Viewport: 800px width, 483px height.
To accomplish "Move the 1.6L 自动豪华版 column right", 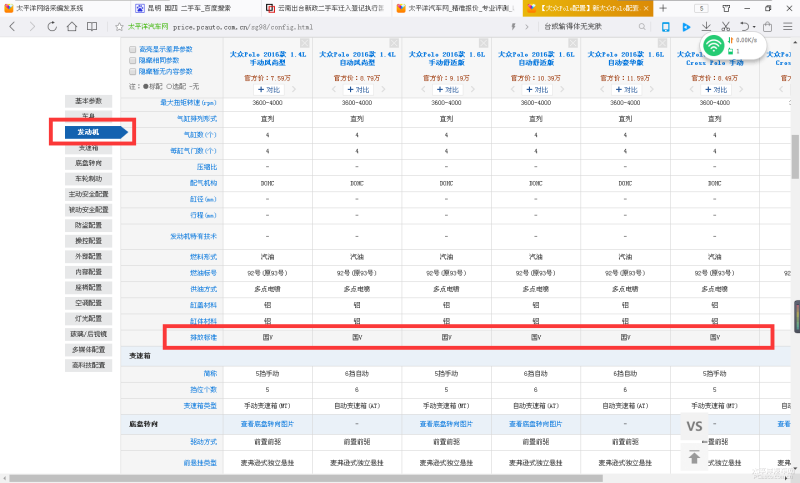I will click(652, 89).
